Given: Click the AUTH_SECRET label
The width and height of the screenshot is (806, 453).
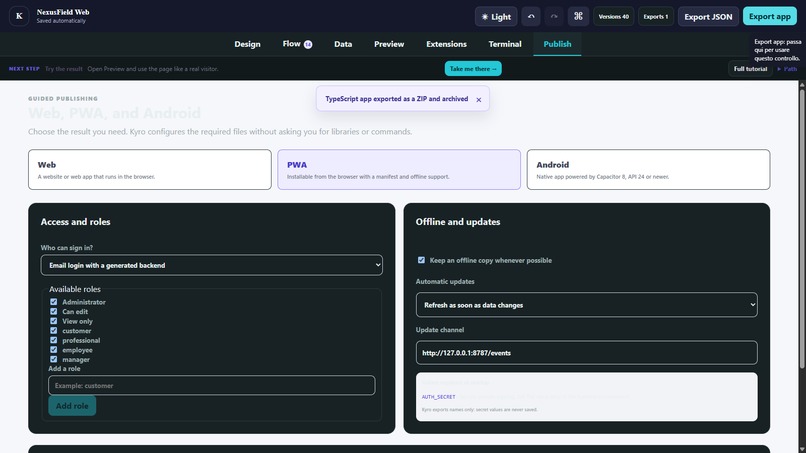Looking at the screenshot, I should tap(438, 397).
